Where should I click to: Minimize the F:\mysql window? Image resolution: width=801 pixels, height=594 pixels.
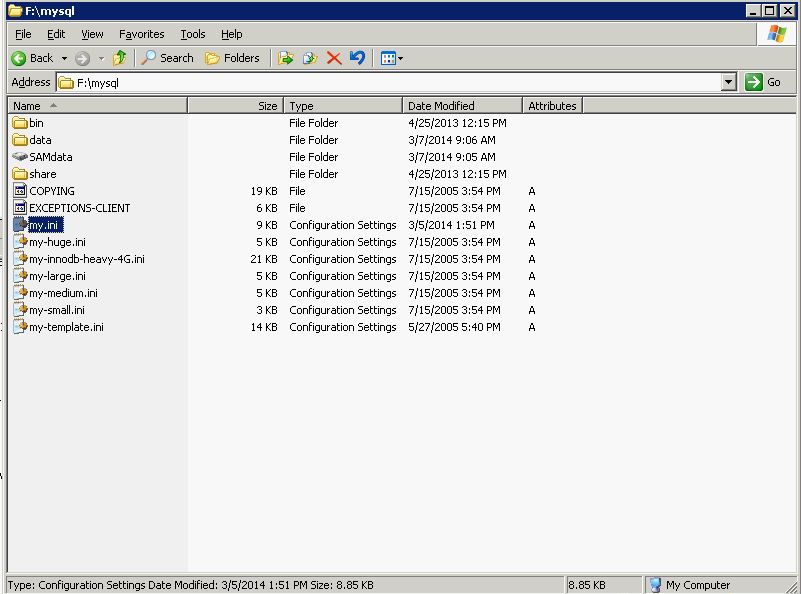(753, 10)
